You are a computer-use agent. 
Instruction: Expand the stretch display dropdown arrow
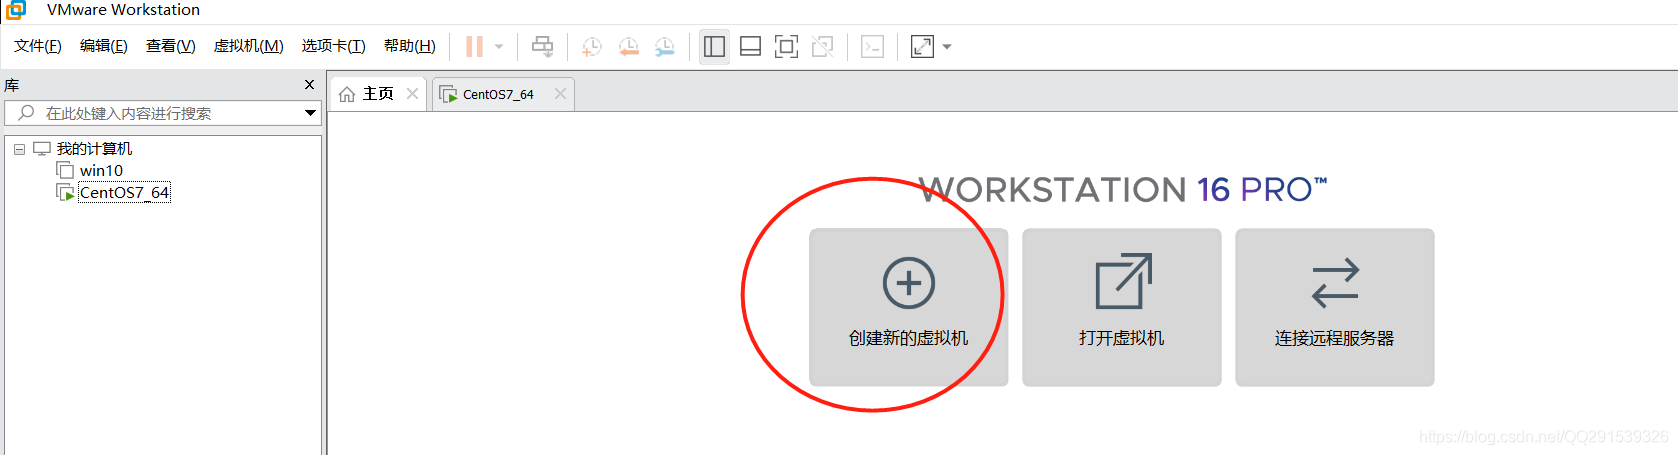(x=947, y=47)
